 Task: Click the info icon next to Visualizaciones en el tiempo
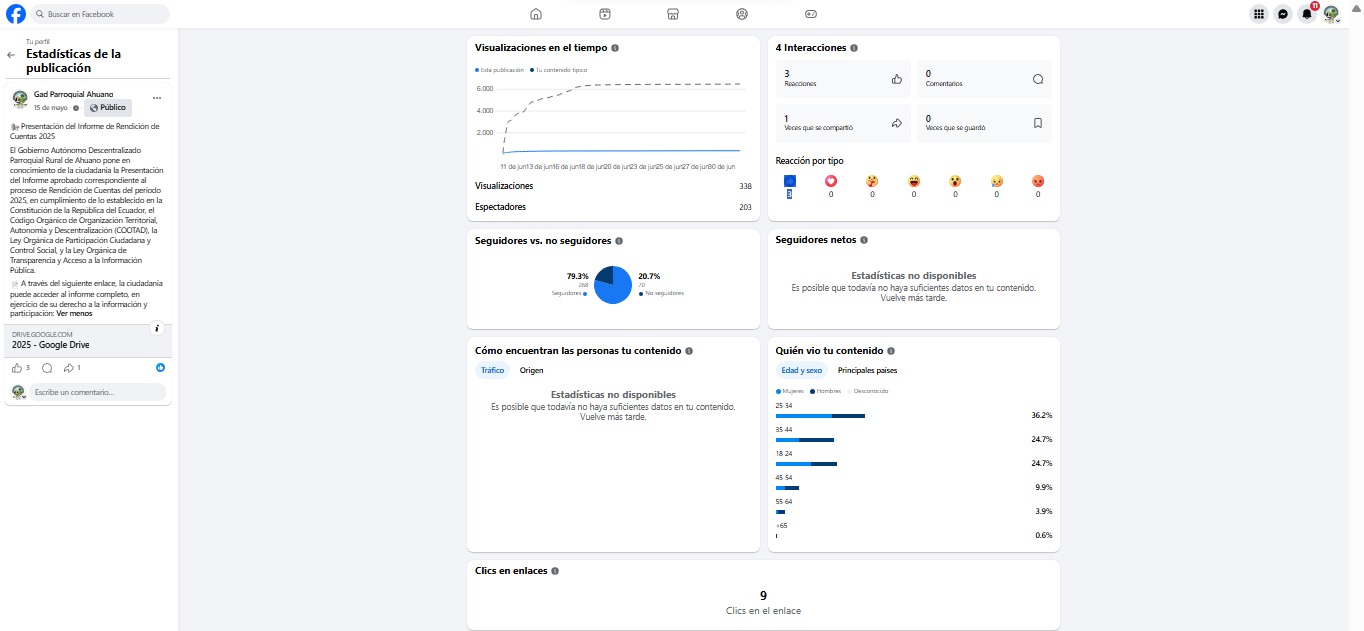point(615,48)
